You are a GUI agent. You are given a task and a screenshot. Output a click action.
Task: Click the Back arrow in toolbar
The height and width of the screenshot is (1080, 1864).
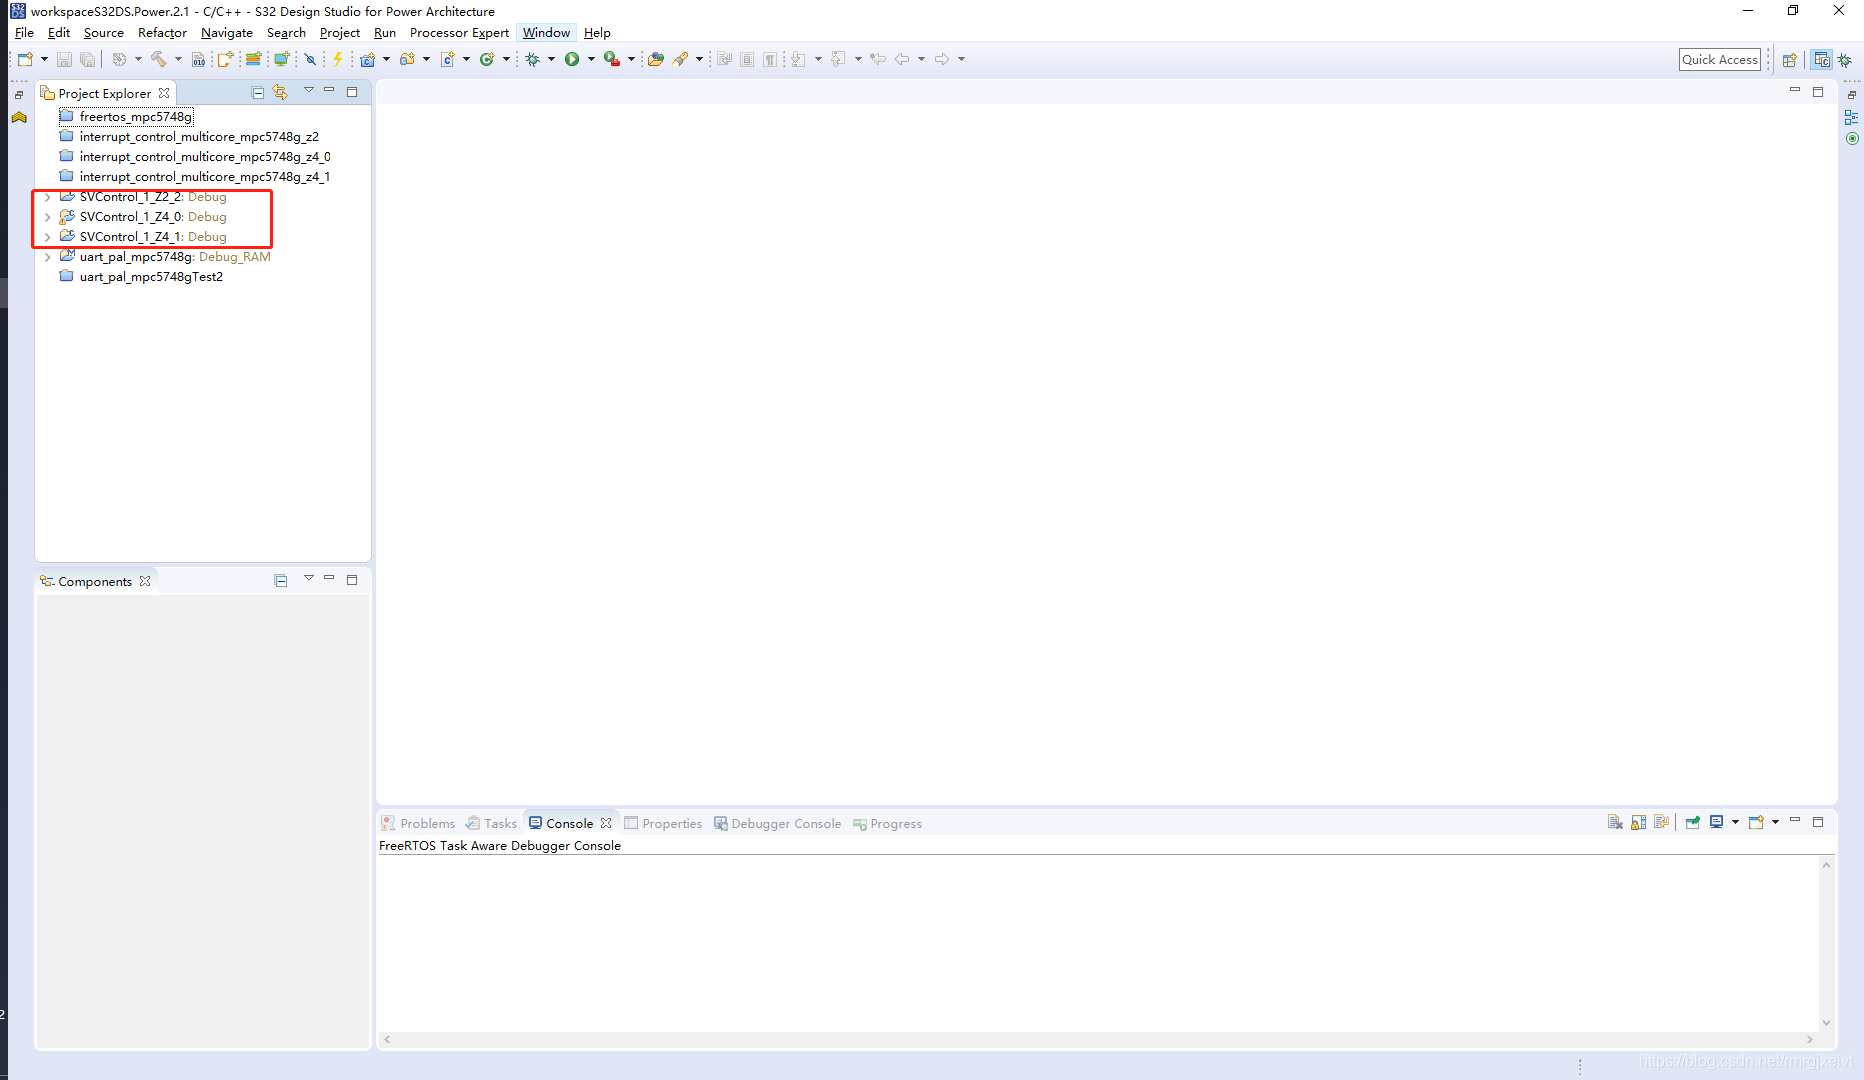[901, 59]
